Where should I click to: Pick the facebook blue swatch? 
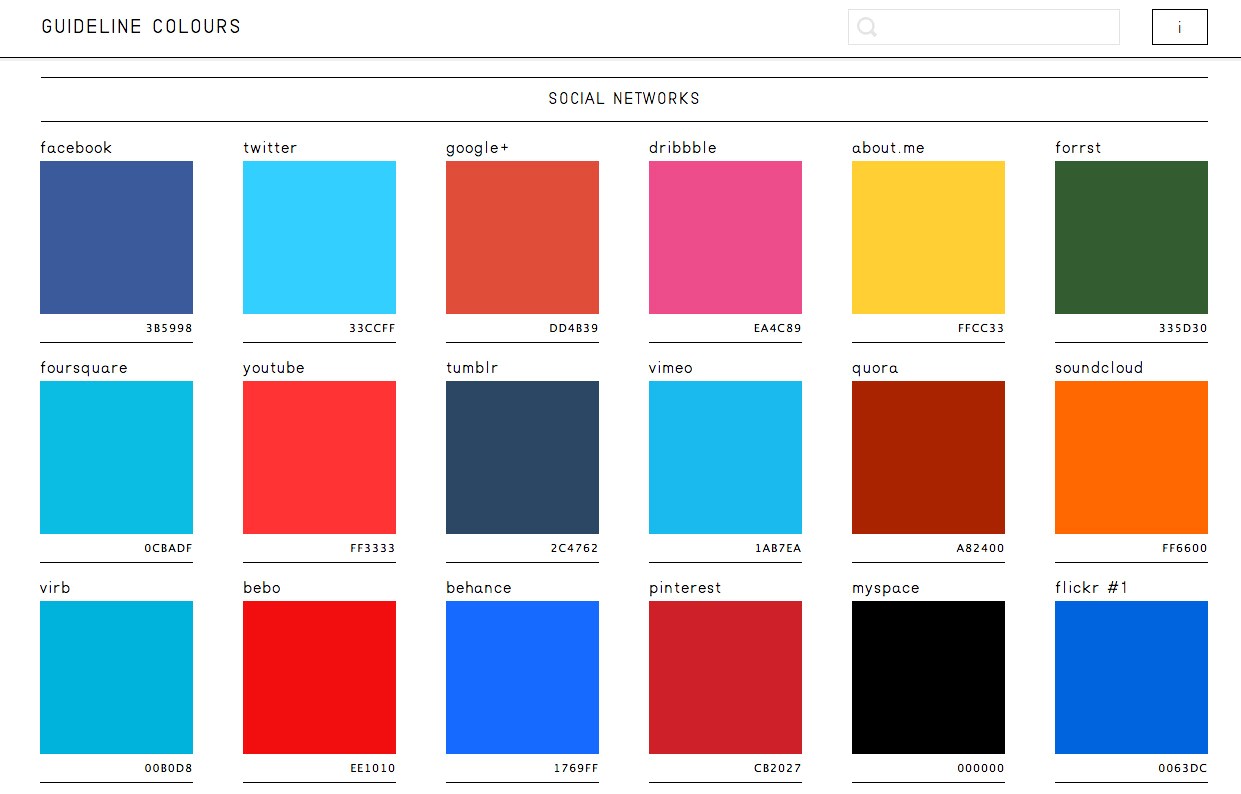pos(116,237)
